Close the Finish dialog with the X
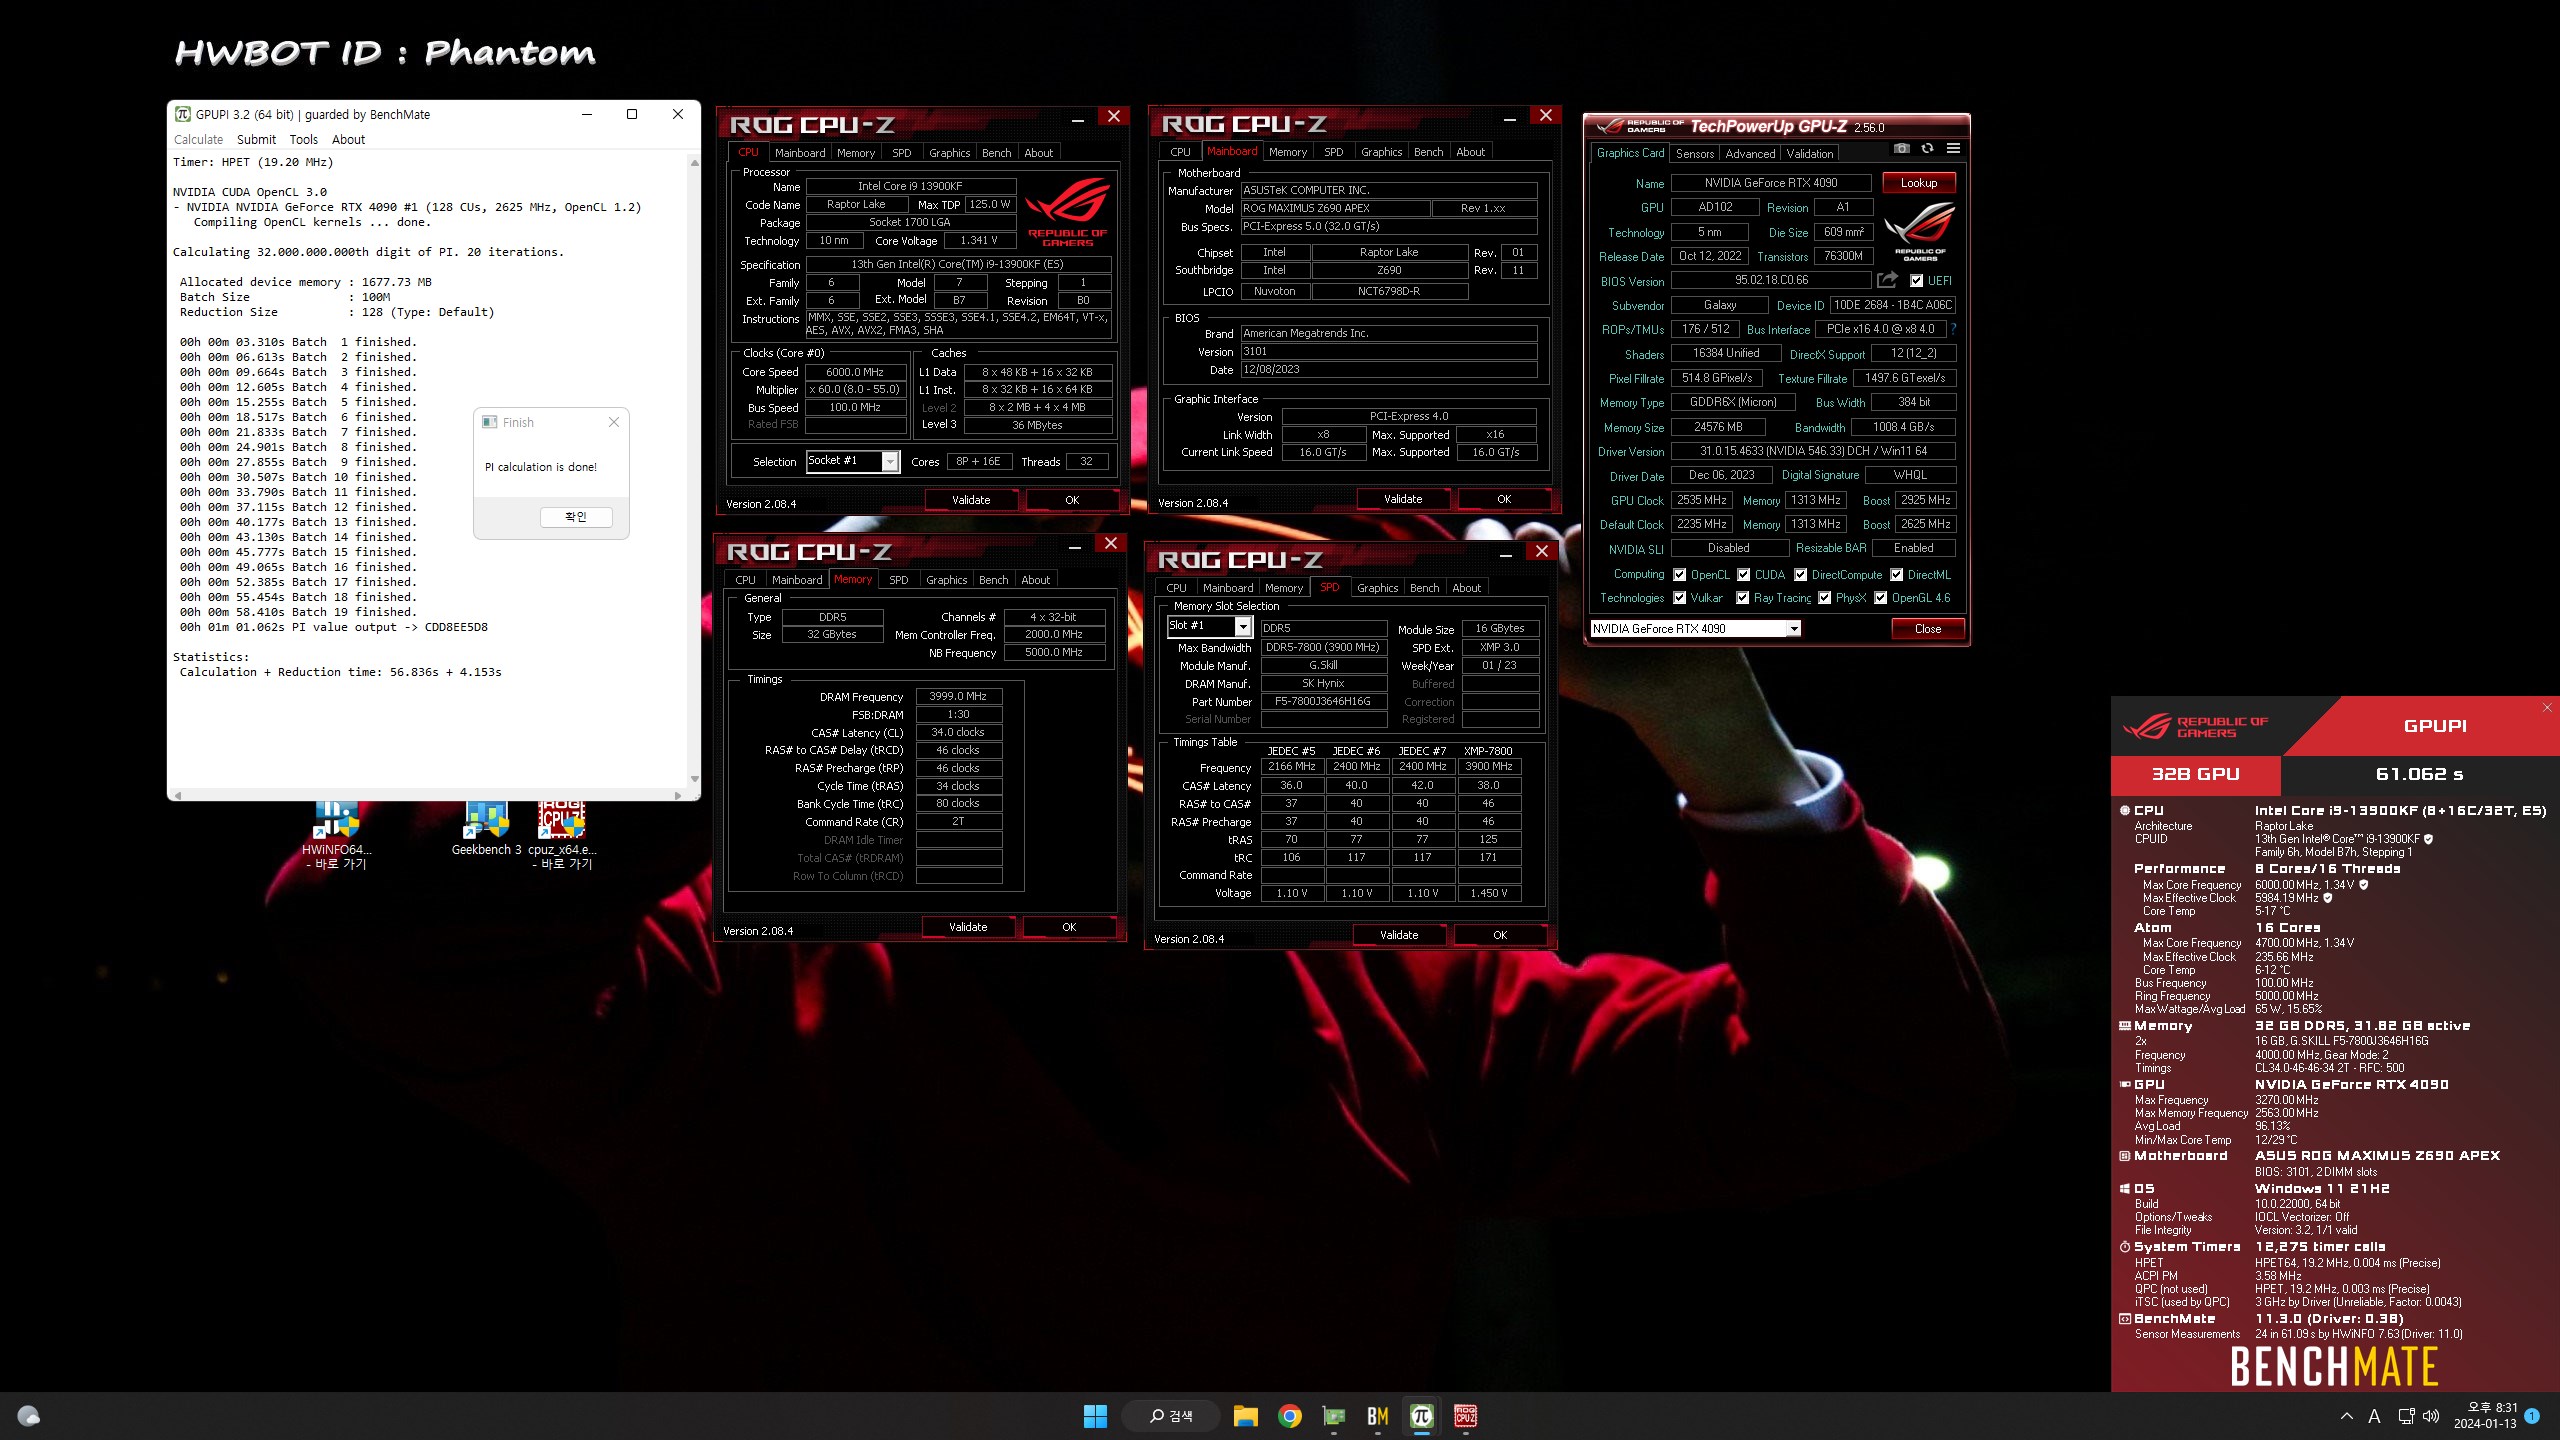This screenshot has height=1440, width=2560. pyautogui.click(x=614, y=422)
